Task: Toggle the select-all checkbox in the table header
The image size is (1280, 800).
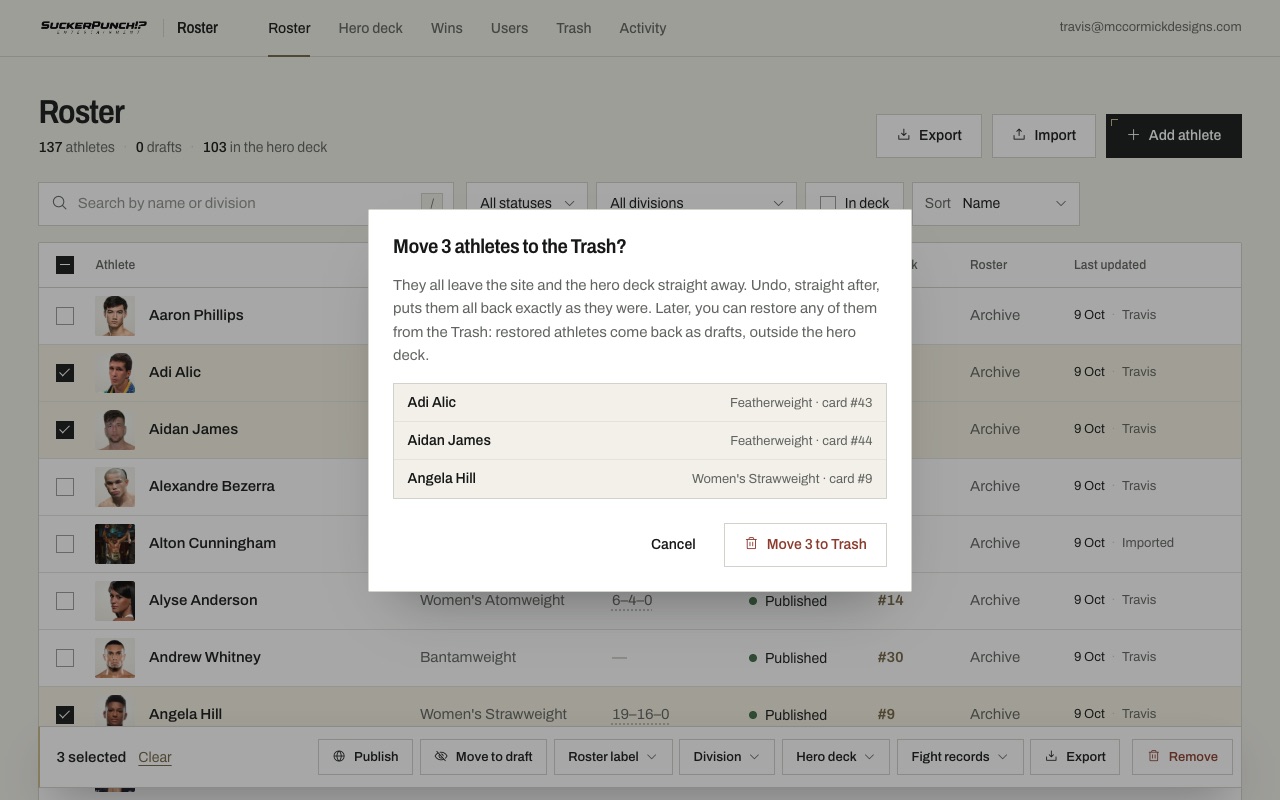Action: (65, 265)
